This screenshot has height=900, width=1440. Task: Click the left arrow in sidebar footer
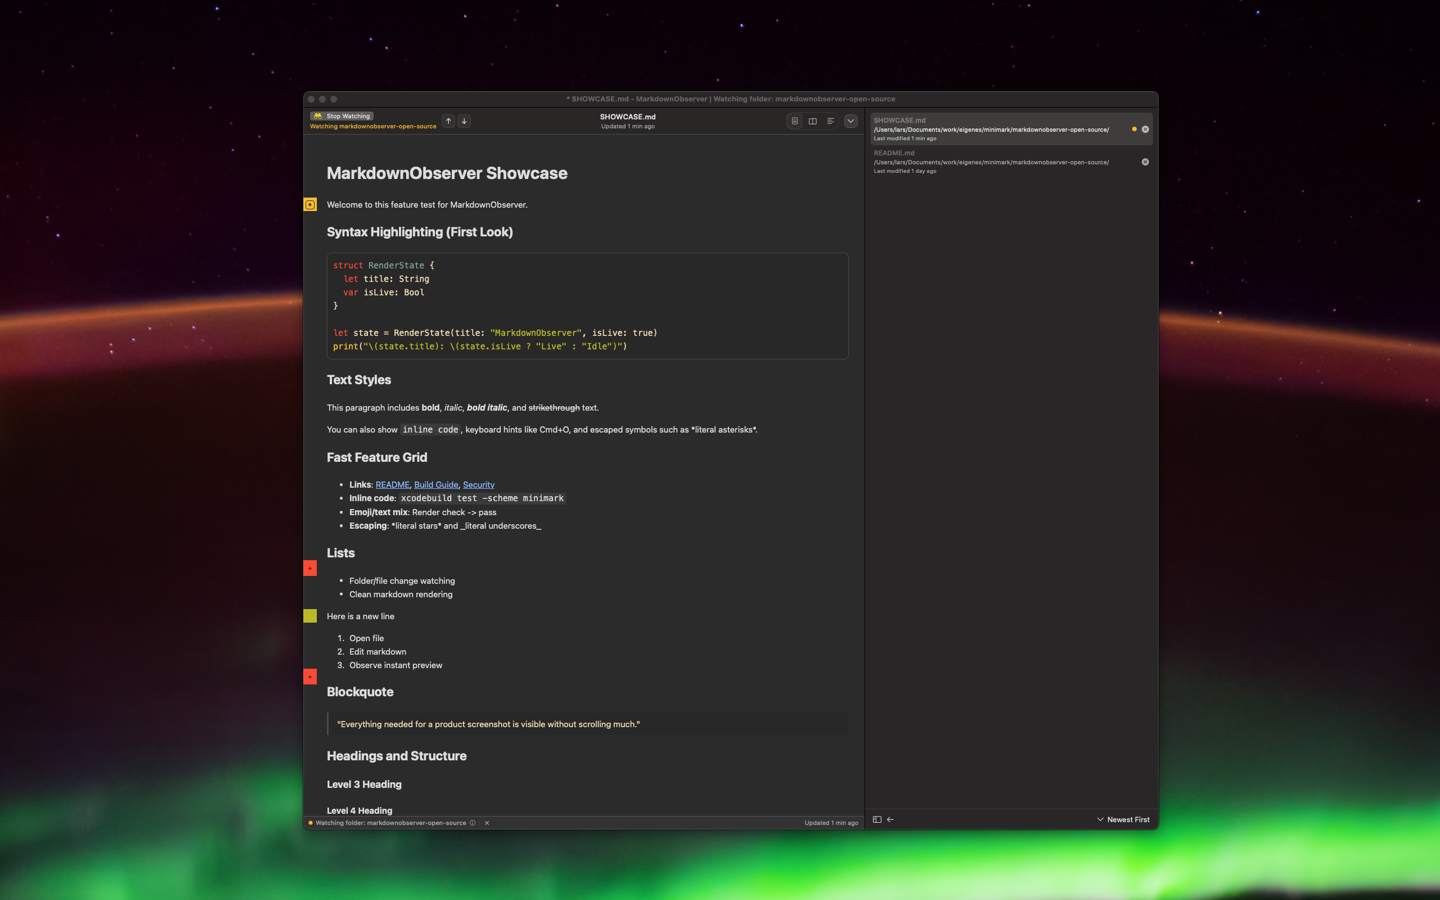[x=891, y=820]
